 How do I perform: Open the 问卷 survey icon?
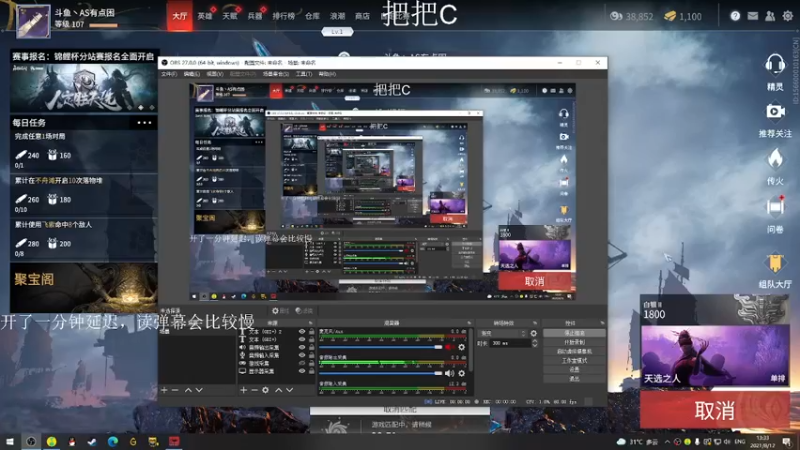pos(774,206)
